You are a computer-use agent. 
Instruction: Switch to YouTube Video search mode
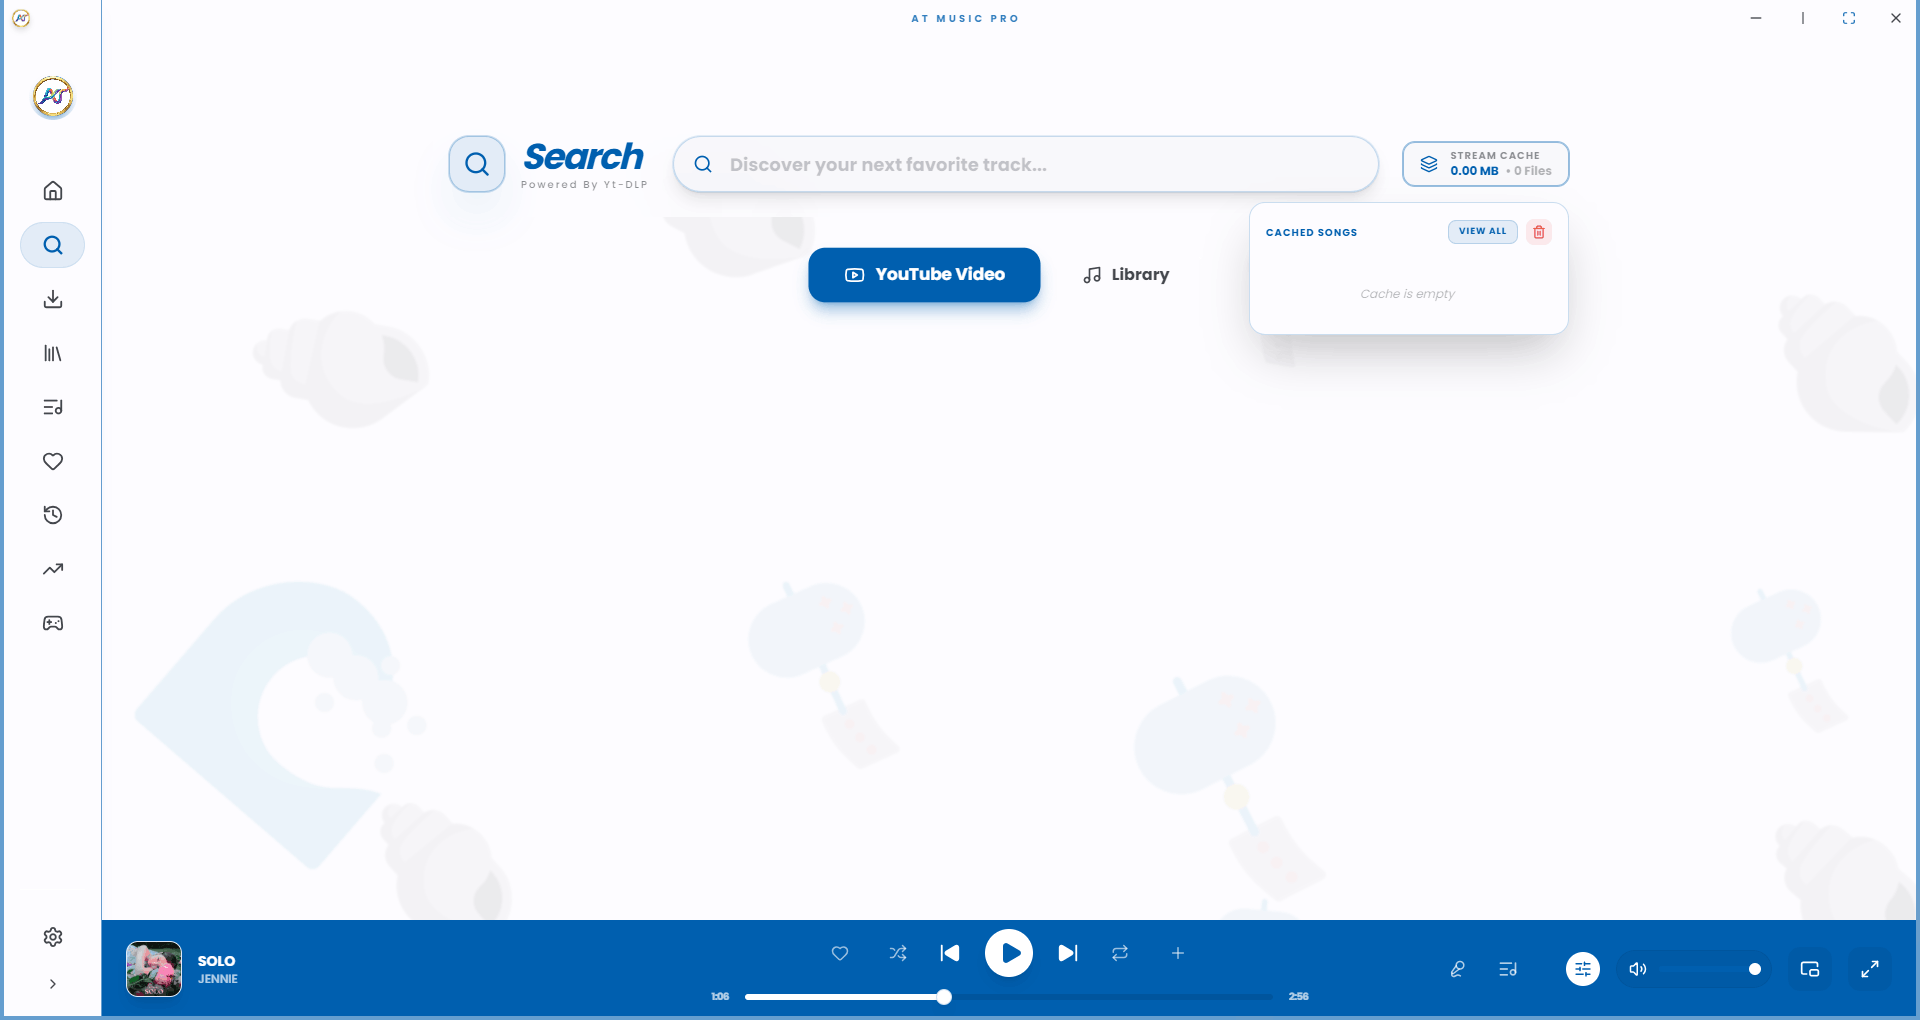923,274
